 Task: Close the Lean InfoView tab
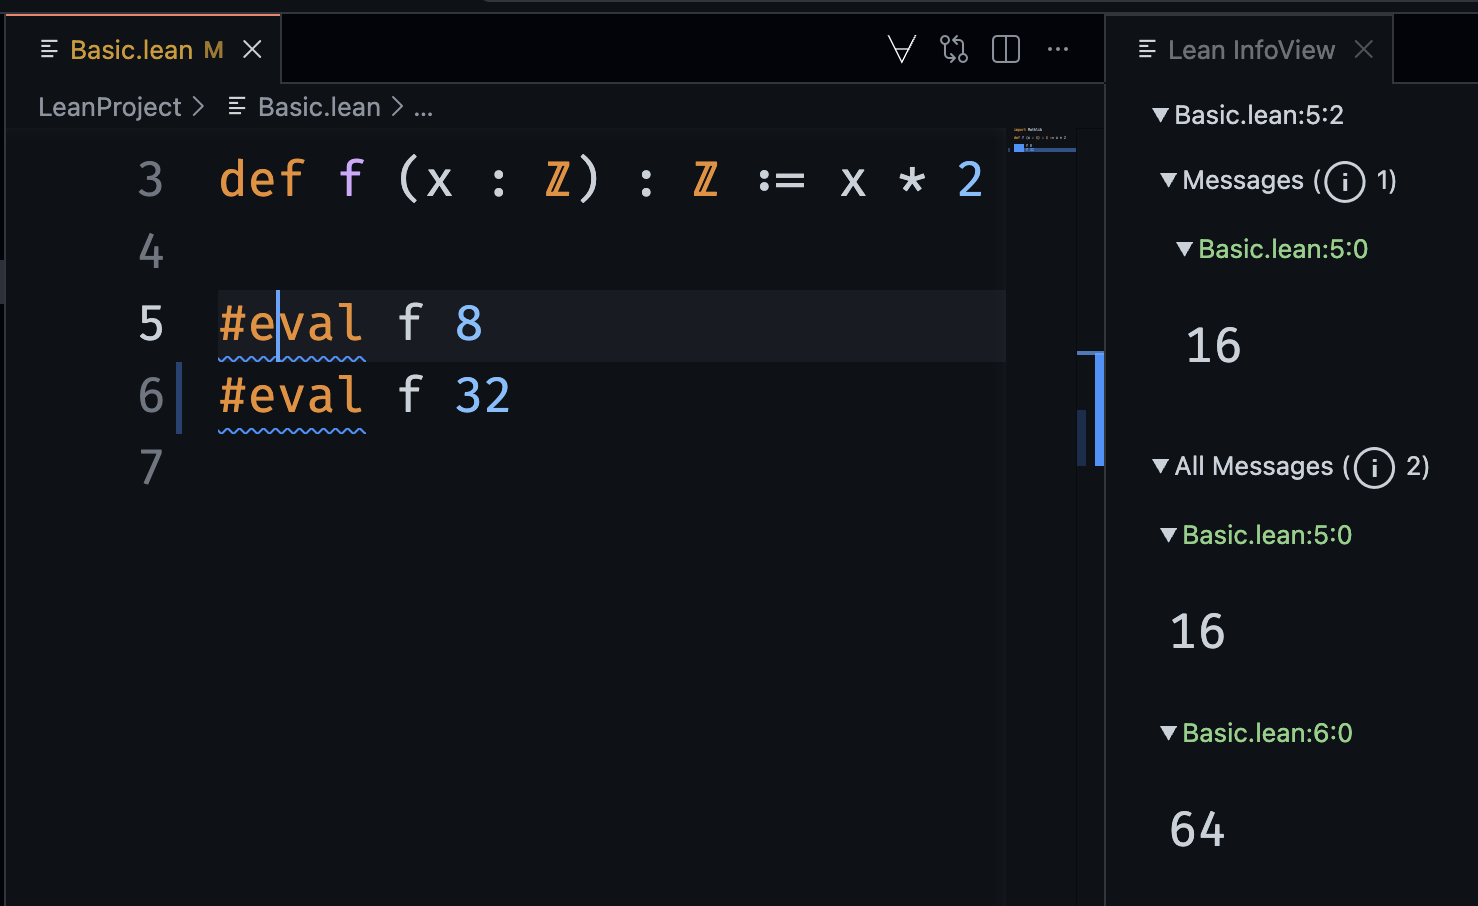[x=1363, y=49]
